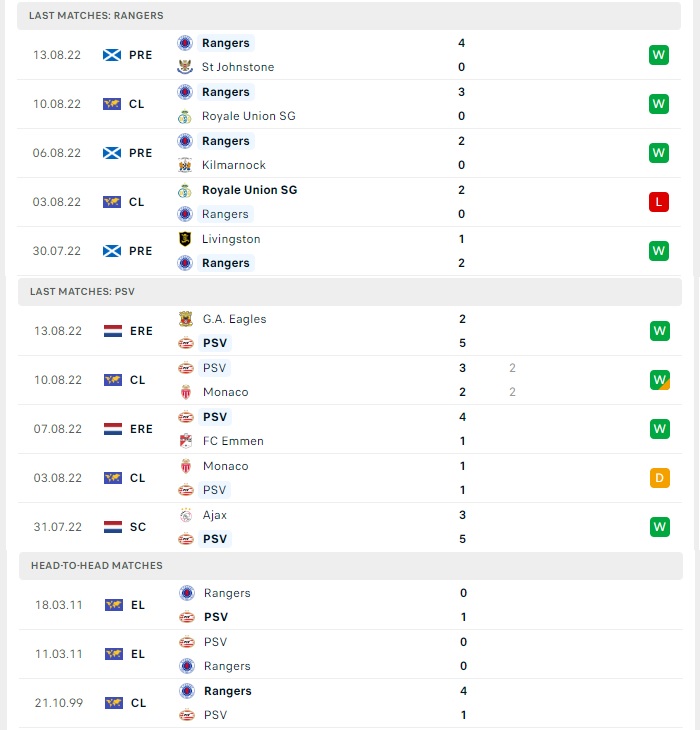Click the W badge for PSV vs Monaco

click(x=660, y=380)
